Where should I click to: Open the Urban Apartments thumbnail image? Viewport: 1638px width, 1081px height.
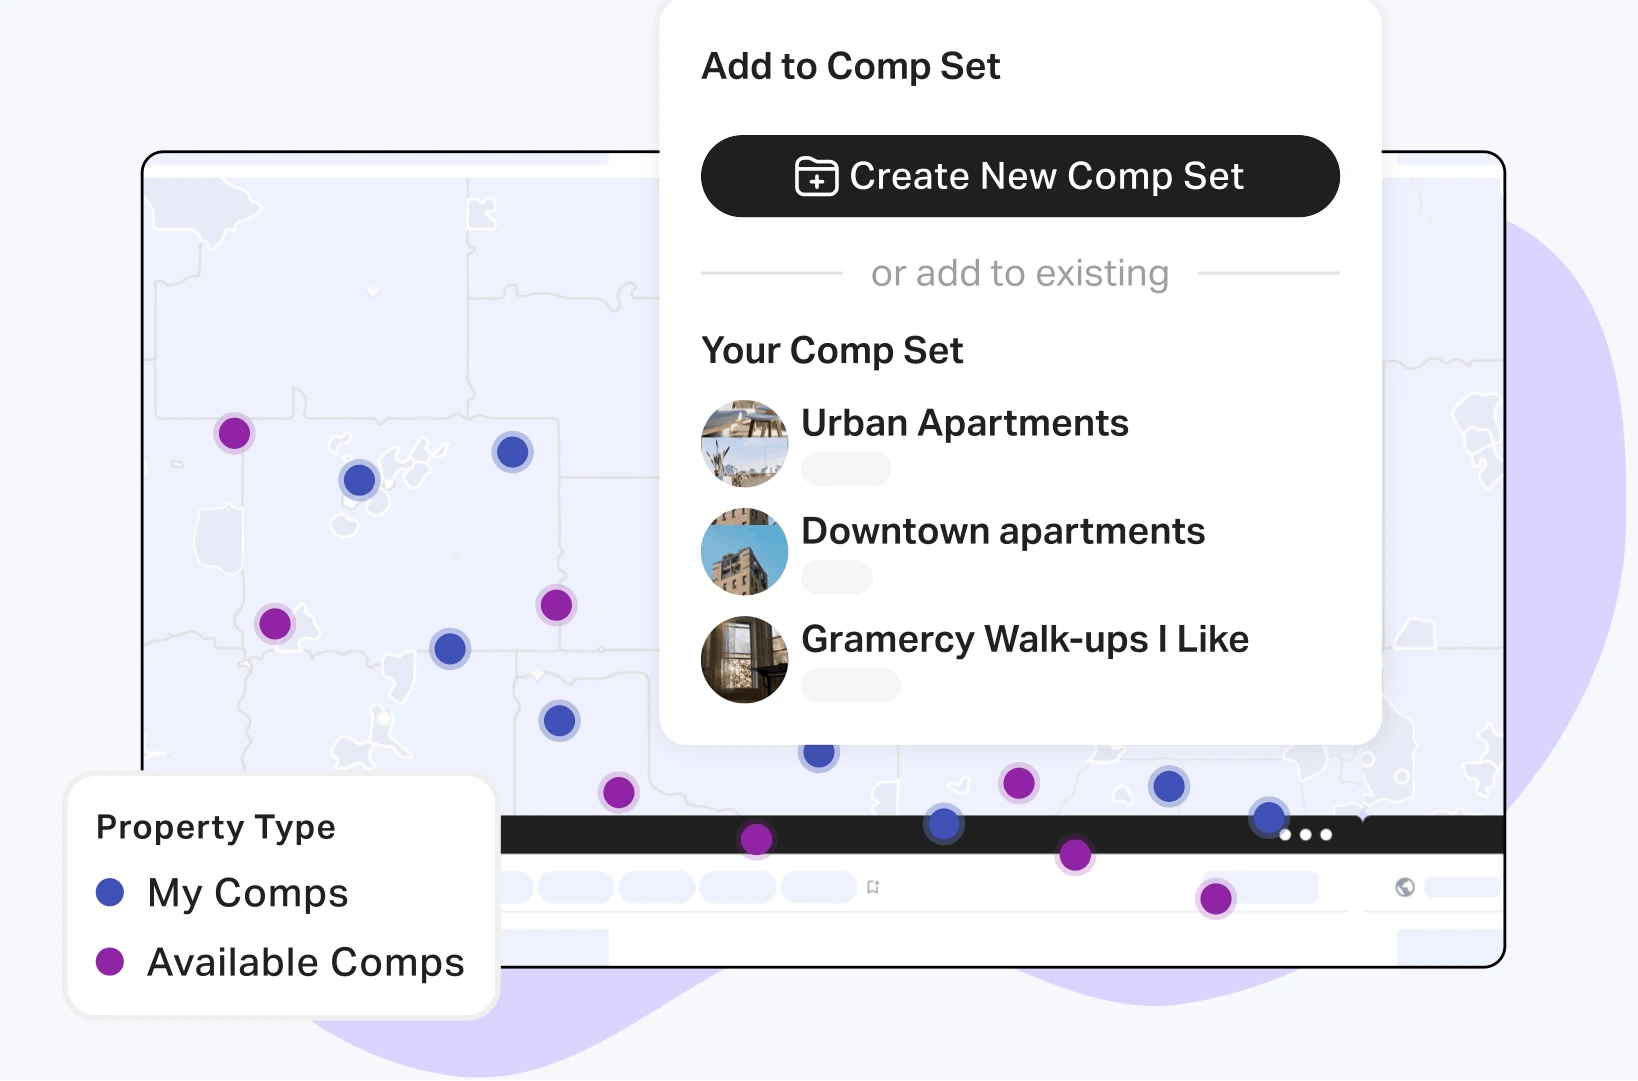[x=745, y=444]
